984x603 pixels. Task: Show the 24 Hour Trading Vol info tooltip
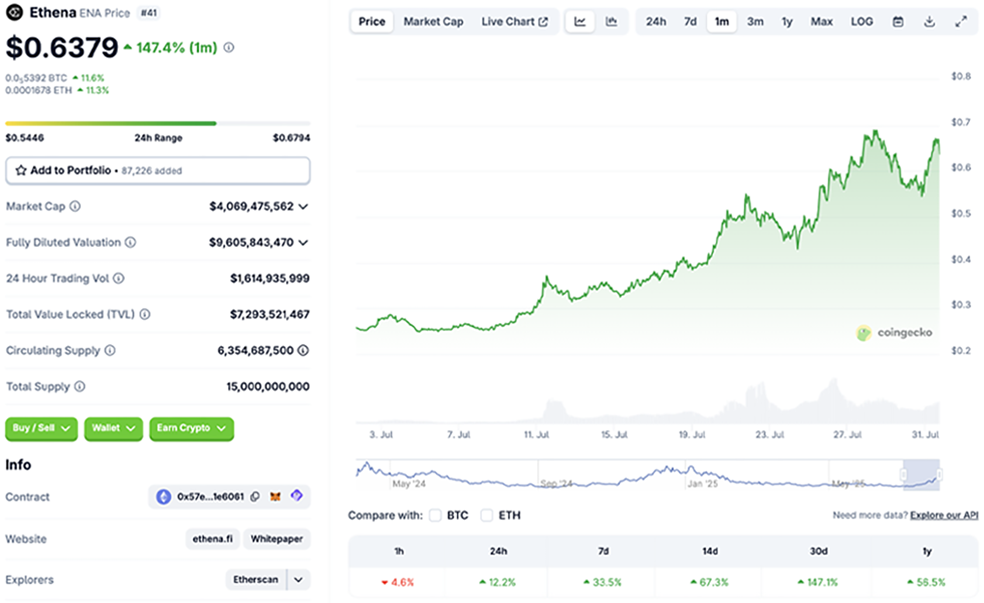pyautogui.click(x=119, y=278)
